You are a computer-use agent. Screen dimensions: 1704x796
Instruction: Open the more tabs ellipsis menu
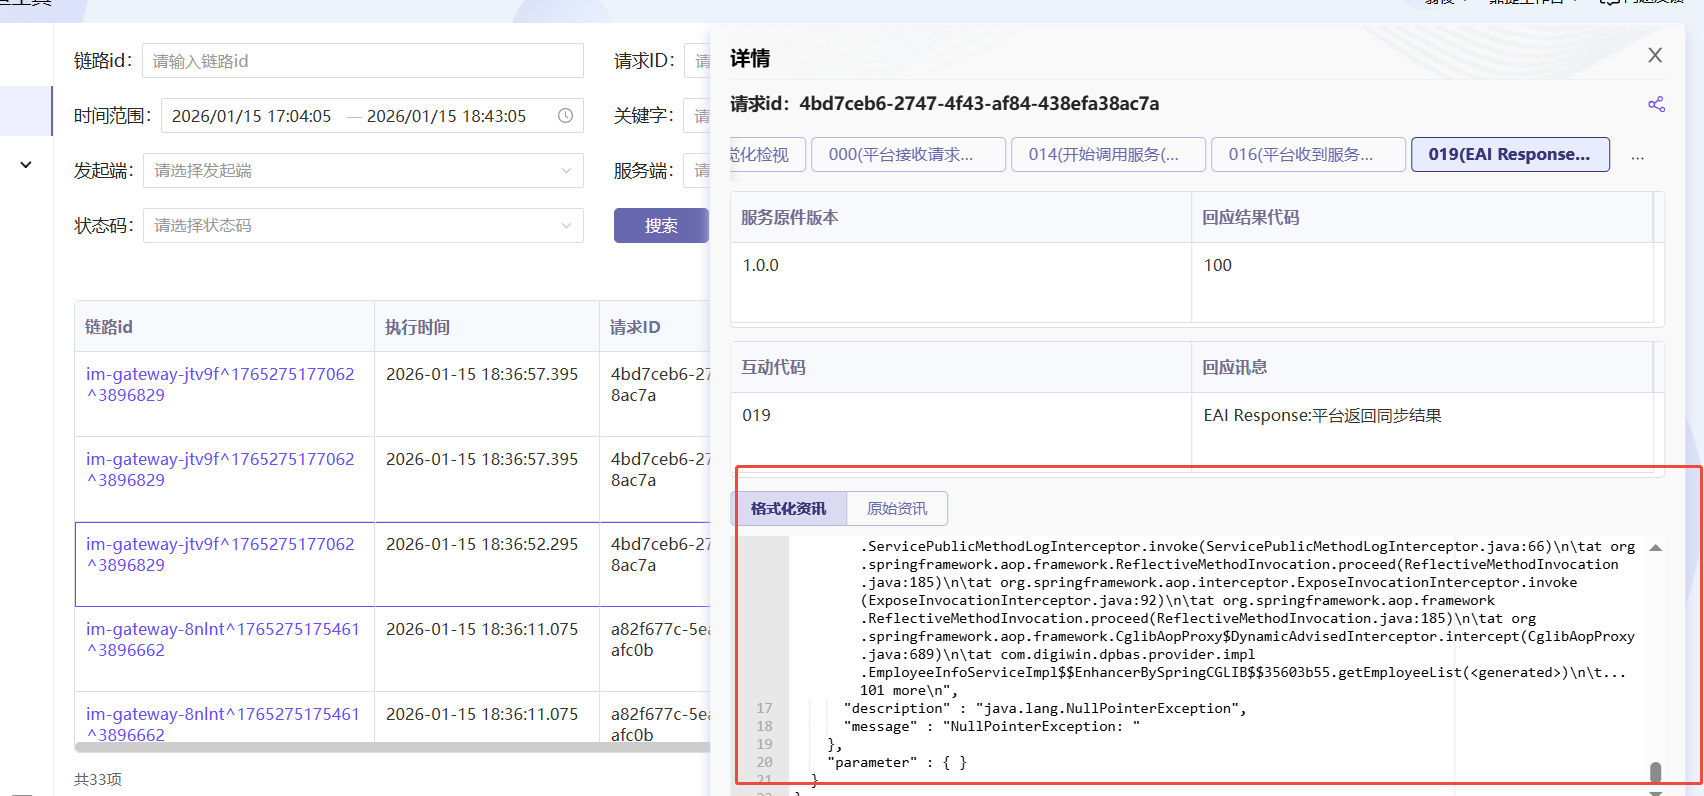click(x=1637, y=156)
